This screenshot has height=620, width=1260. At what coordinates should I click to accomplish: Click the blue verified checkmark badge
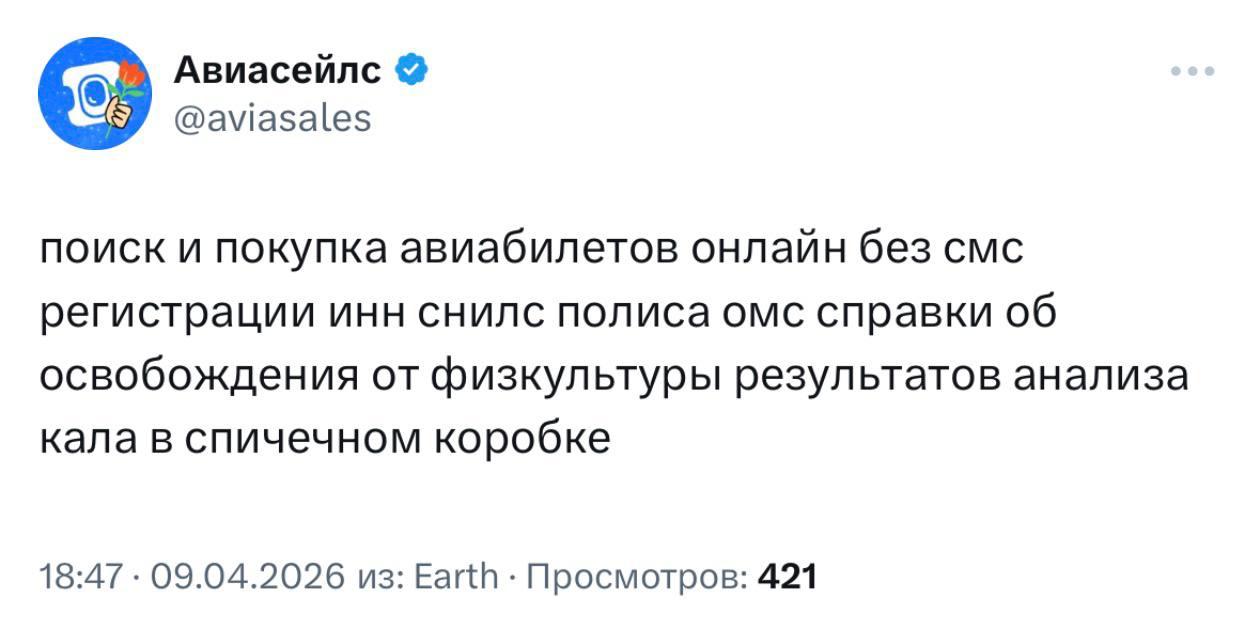click(412, 71)
